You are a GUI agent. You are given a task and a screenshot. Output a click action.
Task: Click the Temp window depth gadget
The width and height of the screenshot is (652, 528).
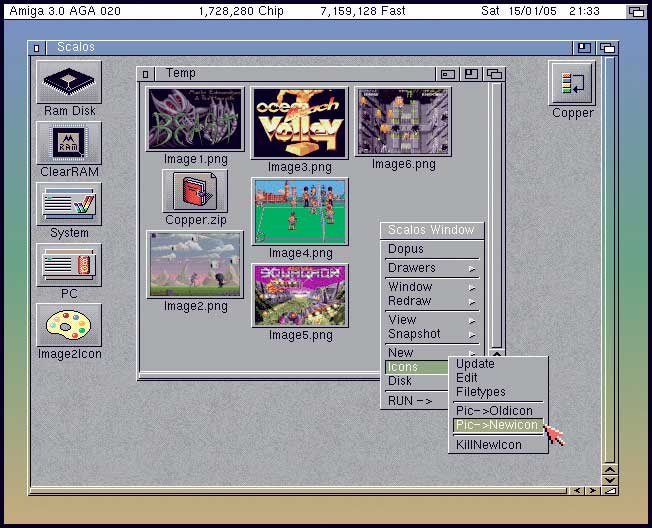point(494,74)
